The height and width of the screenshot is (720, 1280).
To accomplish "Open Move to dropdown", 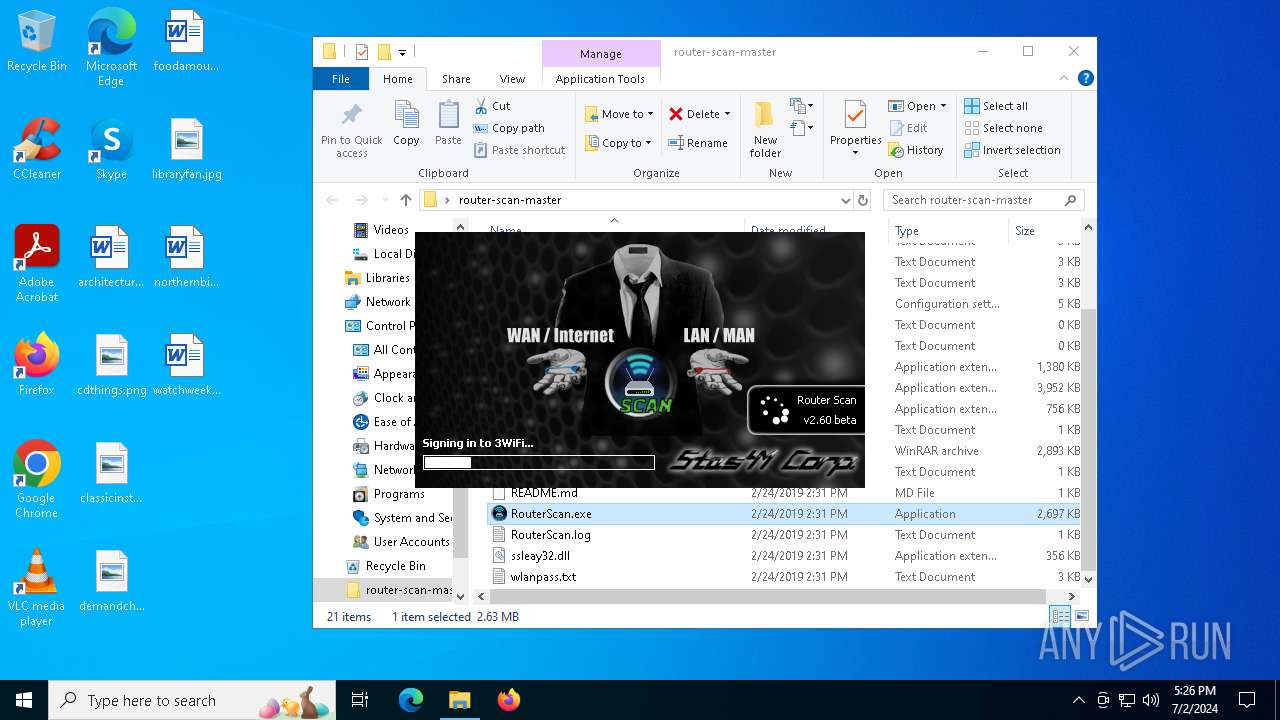I will (619, 114).
